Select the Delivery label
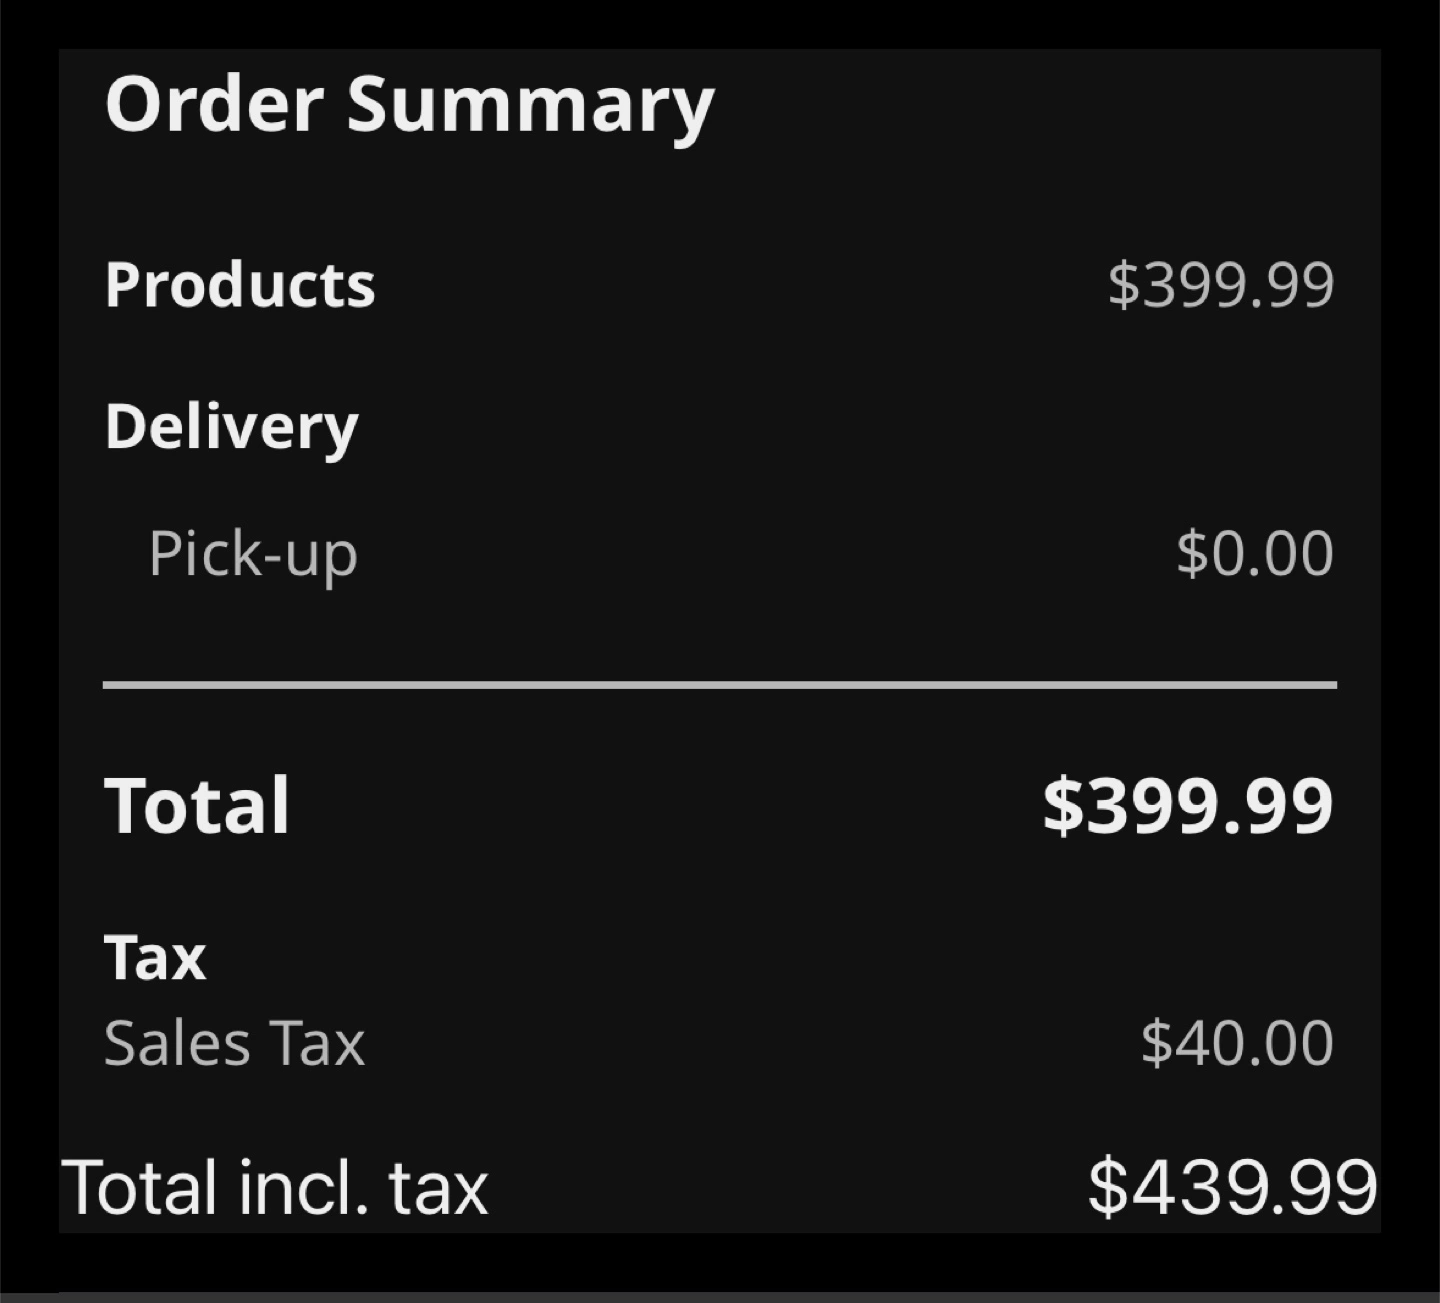 (232, 428)
